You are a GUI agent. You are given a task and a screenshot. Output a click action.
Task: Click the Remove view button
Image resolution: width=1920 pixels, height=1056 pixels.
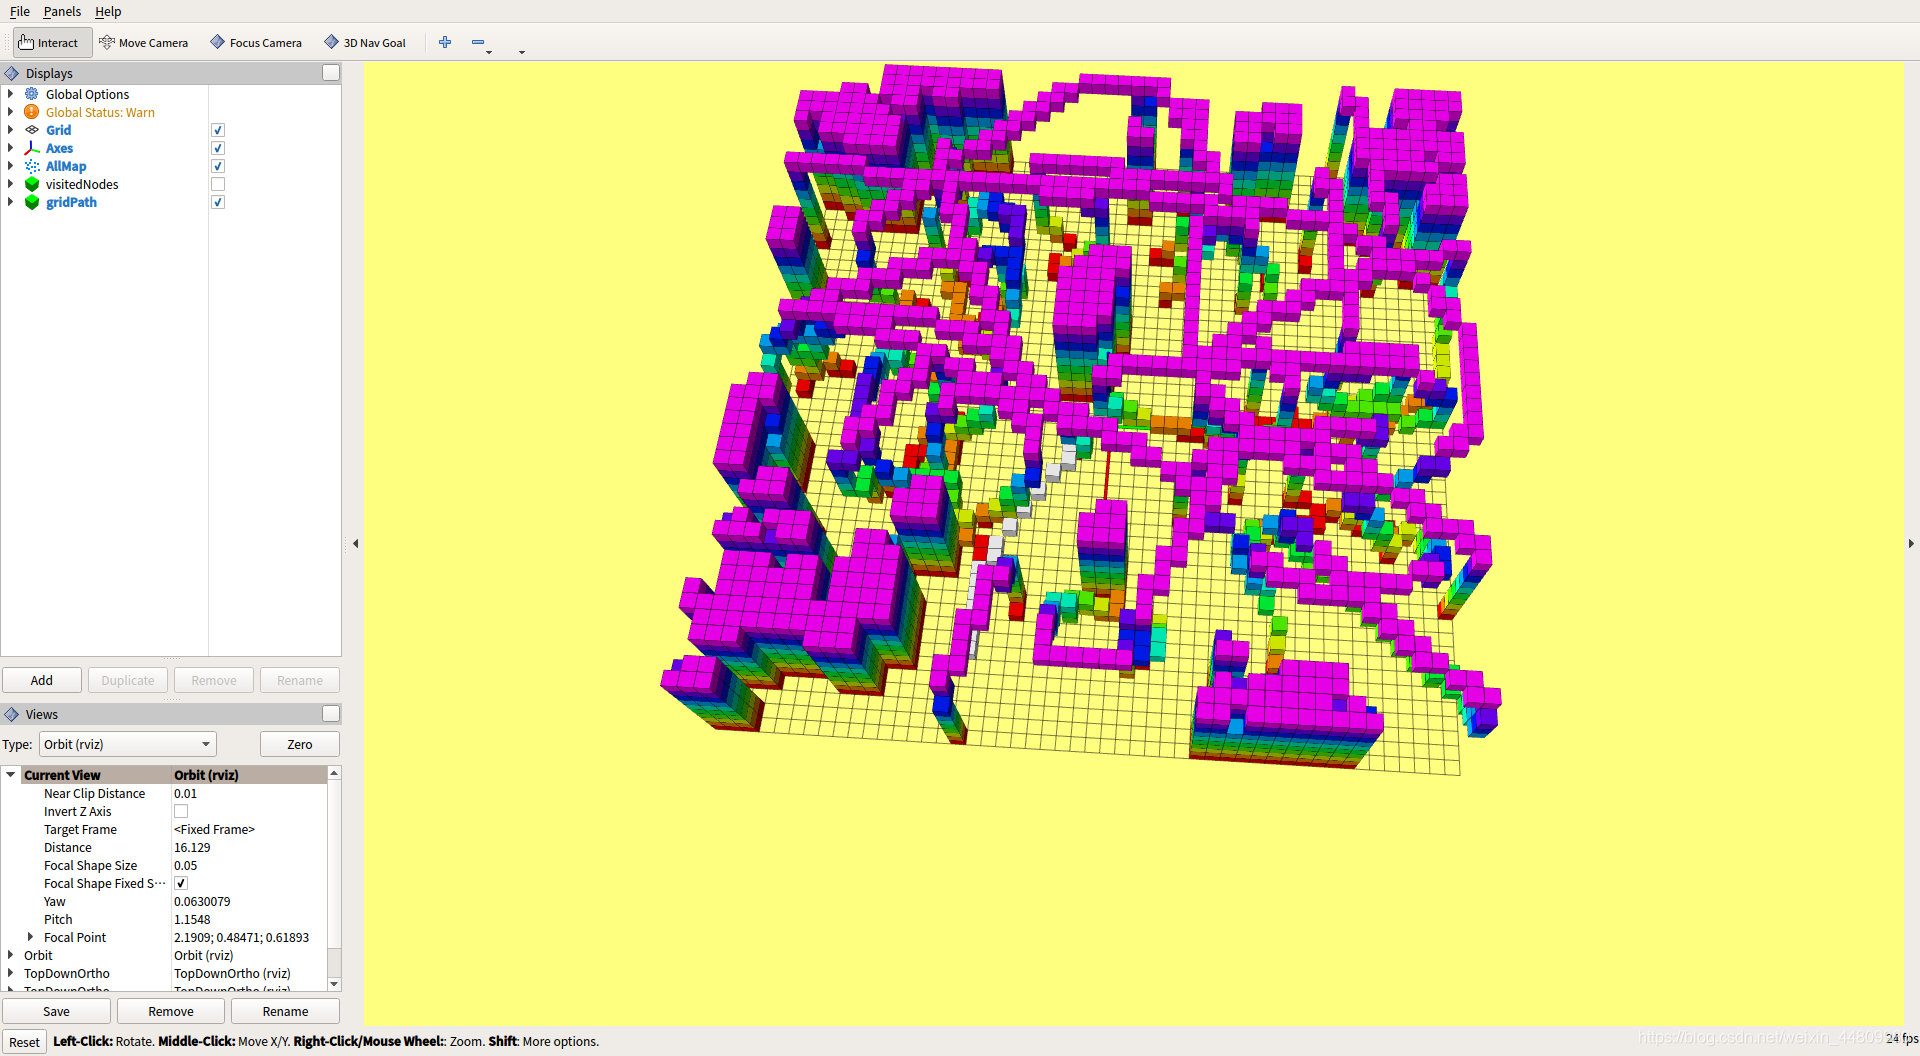[171, 1011]
